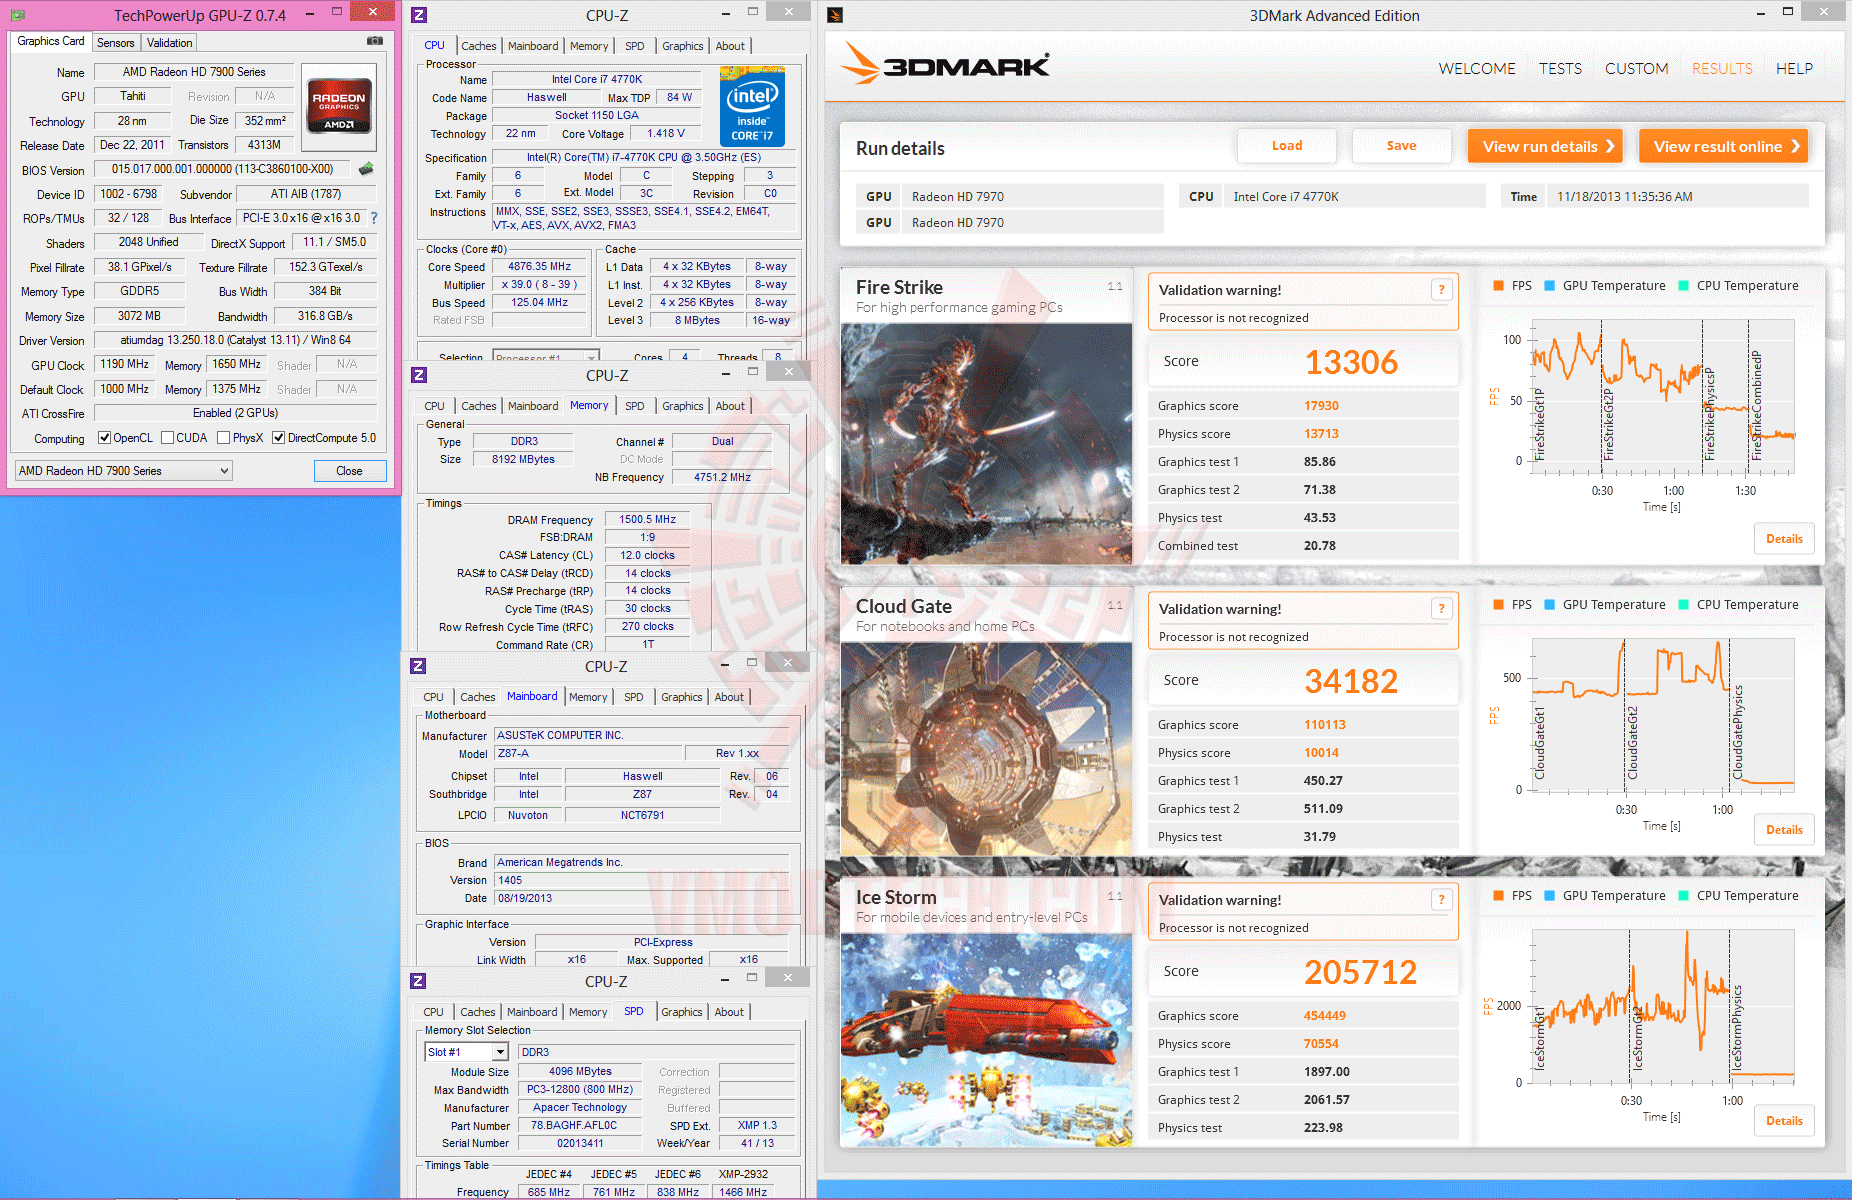1852x1200 pixels.
Task: Toggle the OpenCL checkbox in GPU-Z
Action: [x=104, y=438]
